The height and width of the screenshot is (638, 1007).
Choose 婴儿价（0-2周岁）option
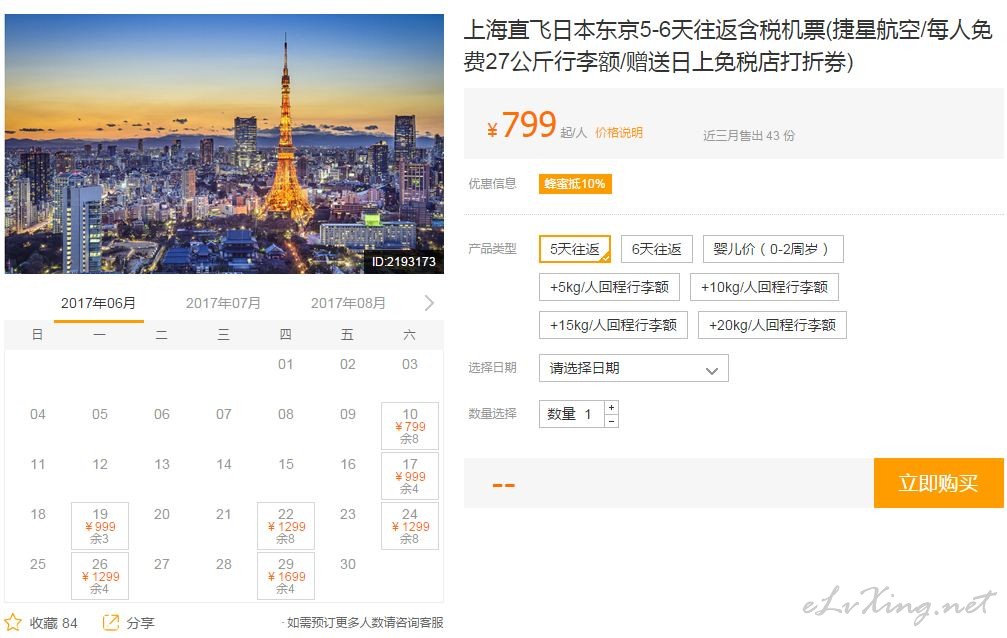773,249
